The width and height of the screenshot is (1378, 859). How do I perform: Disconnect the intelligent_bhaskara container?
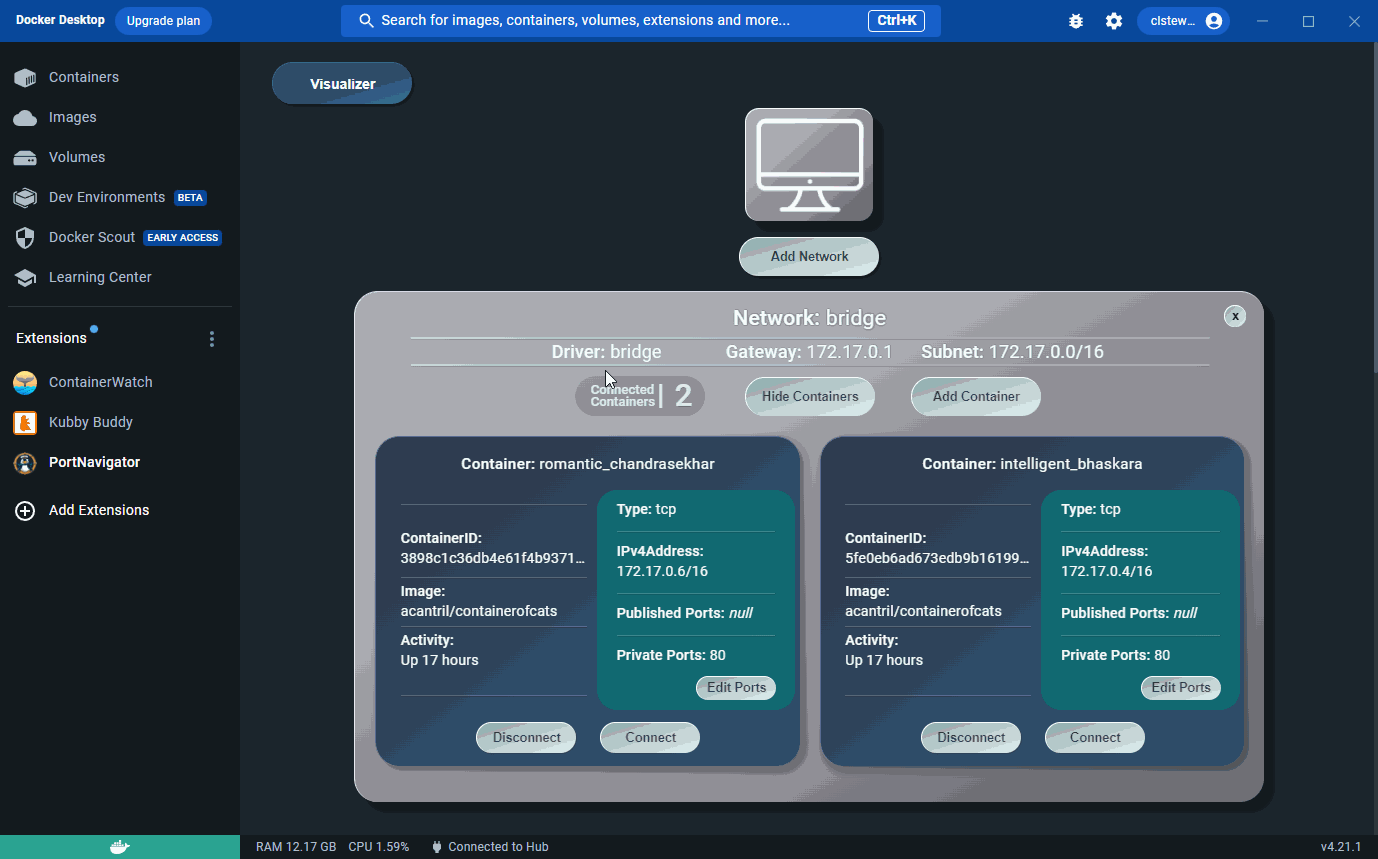[x=971, y=738]
